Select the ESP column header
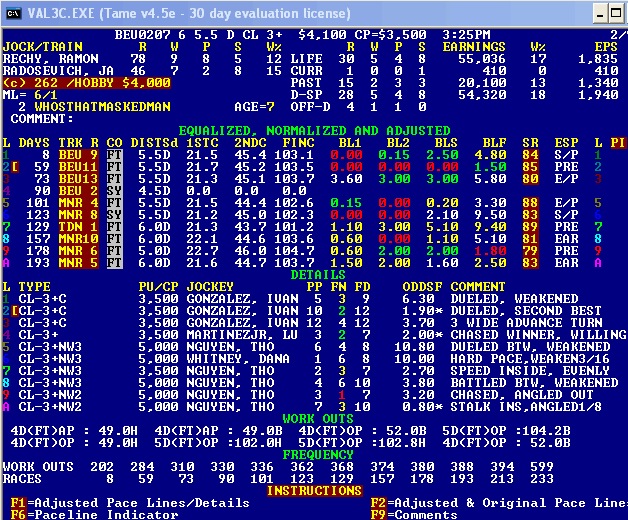 pos(566,143)
